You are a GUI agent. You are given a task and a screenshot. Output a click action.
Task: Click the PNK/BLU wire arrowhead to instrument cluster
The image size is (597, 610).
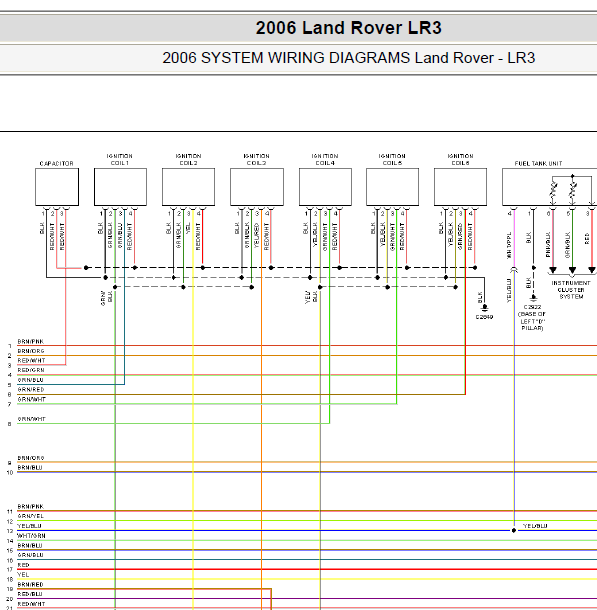[x=553, y=270]
